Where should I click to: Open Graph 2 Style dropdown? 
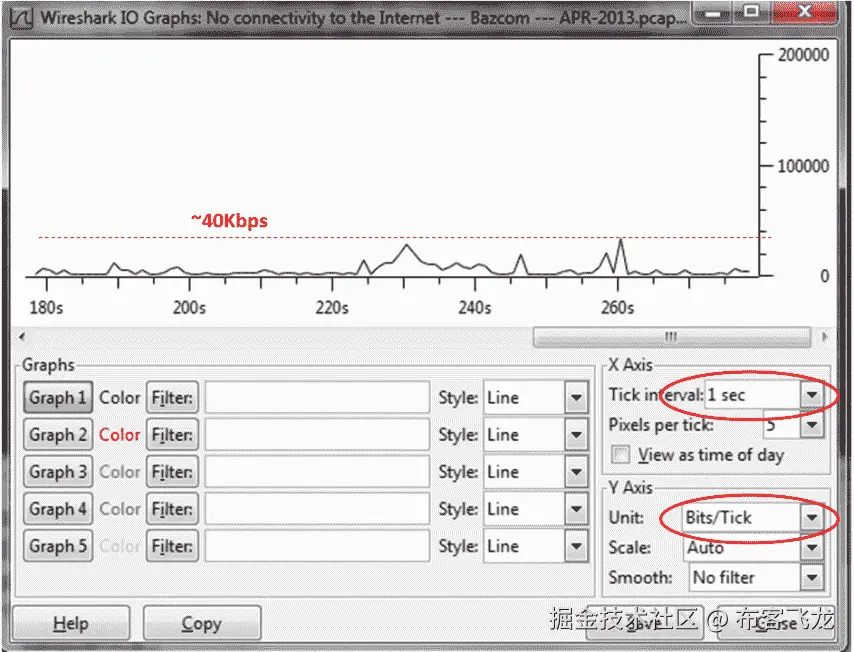pos(576,435)
